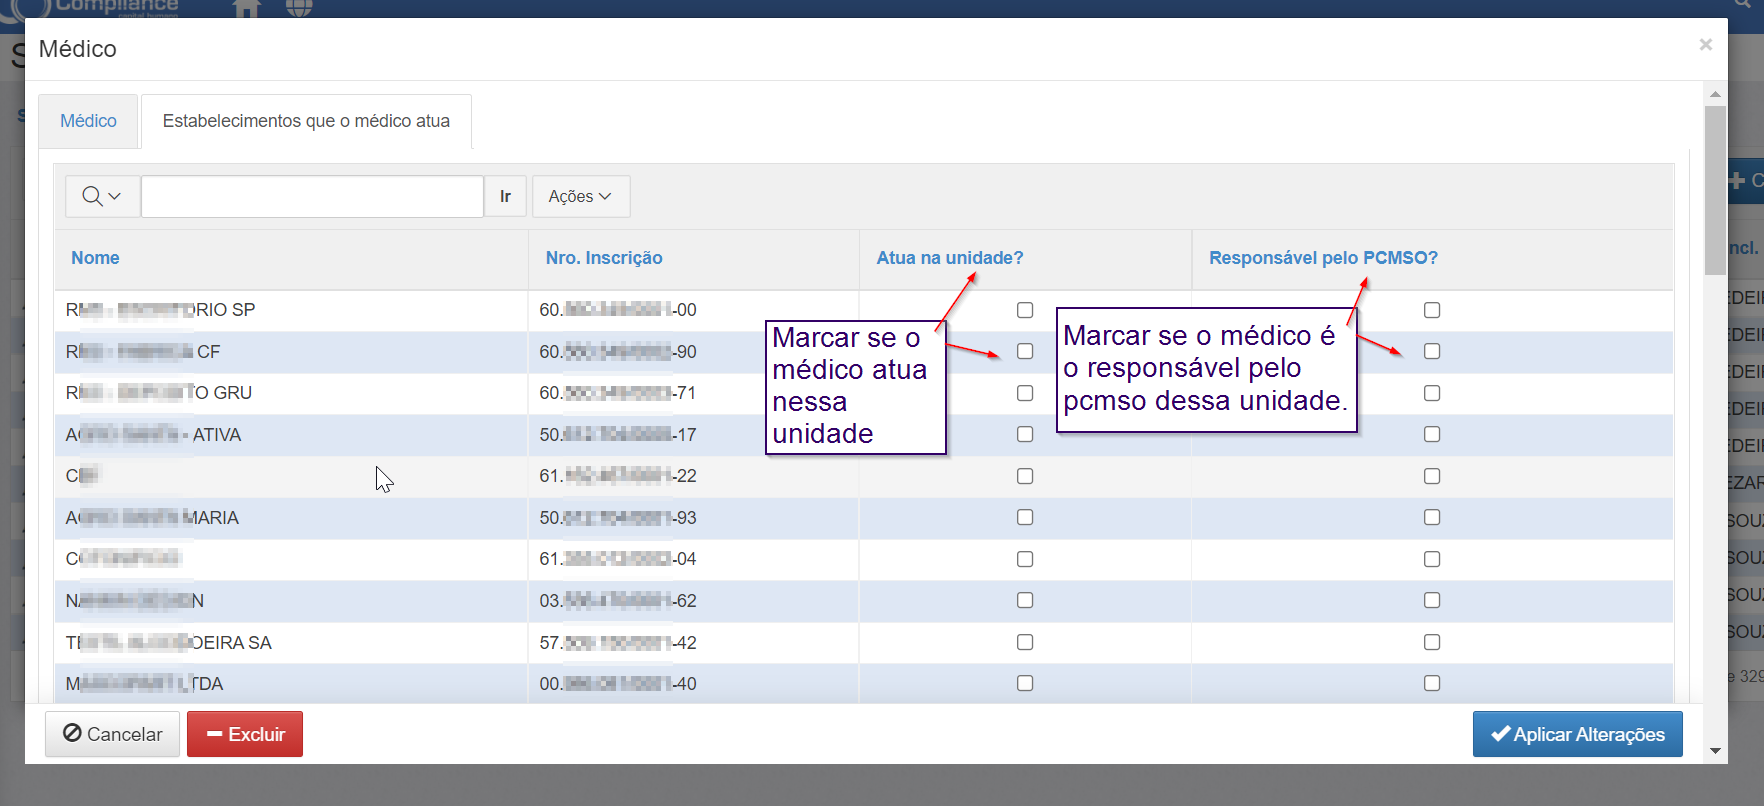Select the inscription number ending in -90

[618, 352]
